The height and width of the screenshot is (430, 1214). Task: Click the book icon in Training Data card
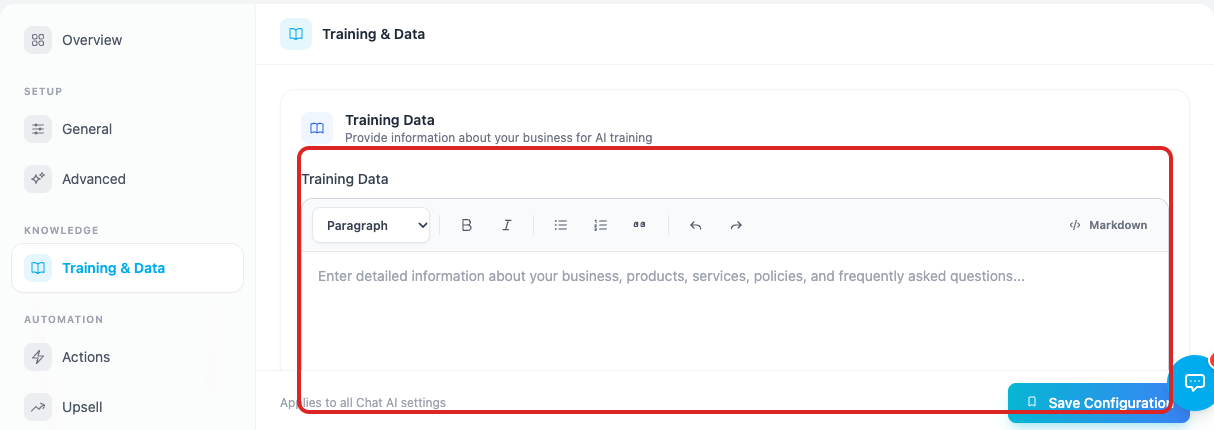point(317,128)
